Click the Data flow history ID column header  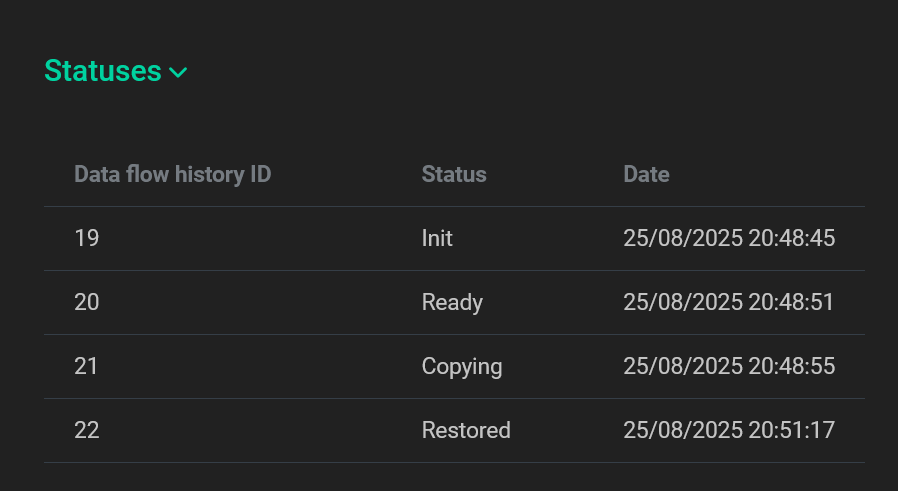173,174
